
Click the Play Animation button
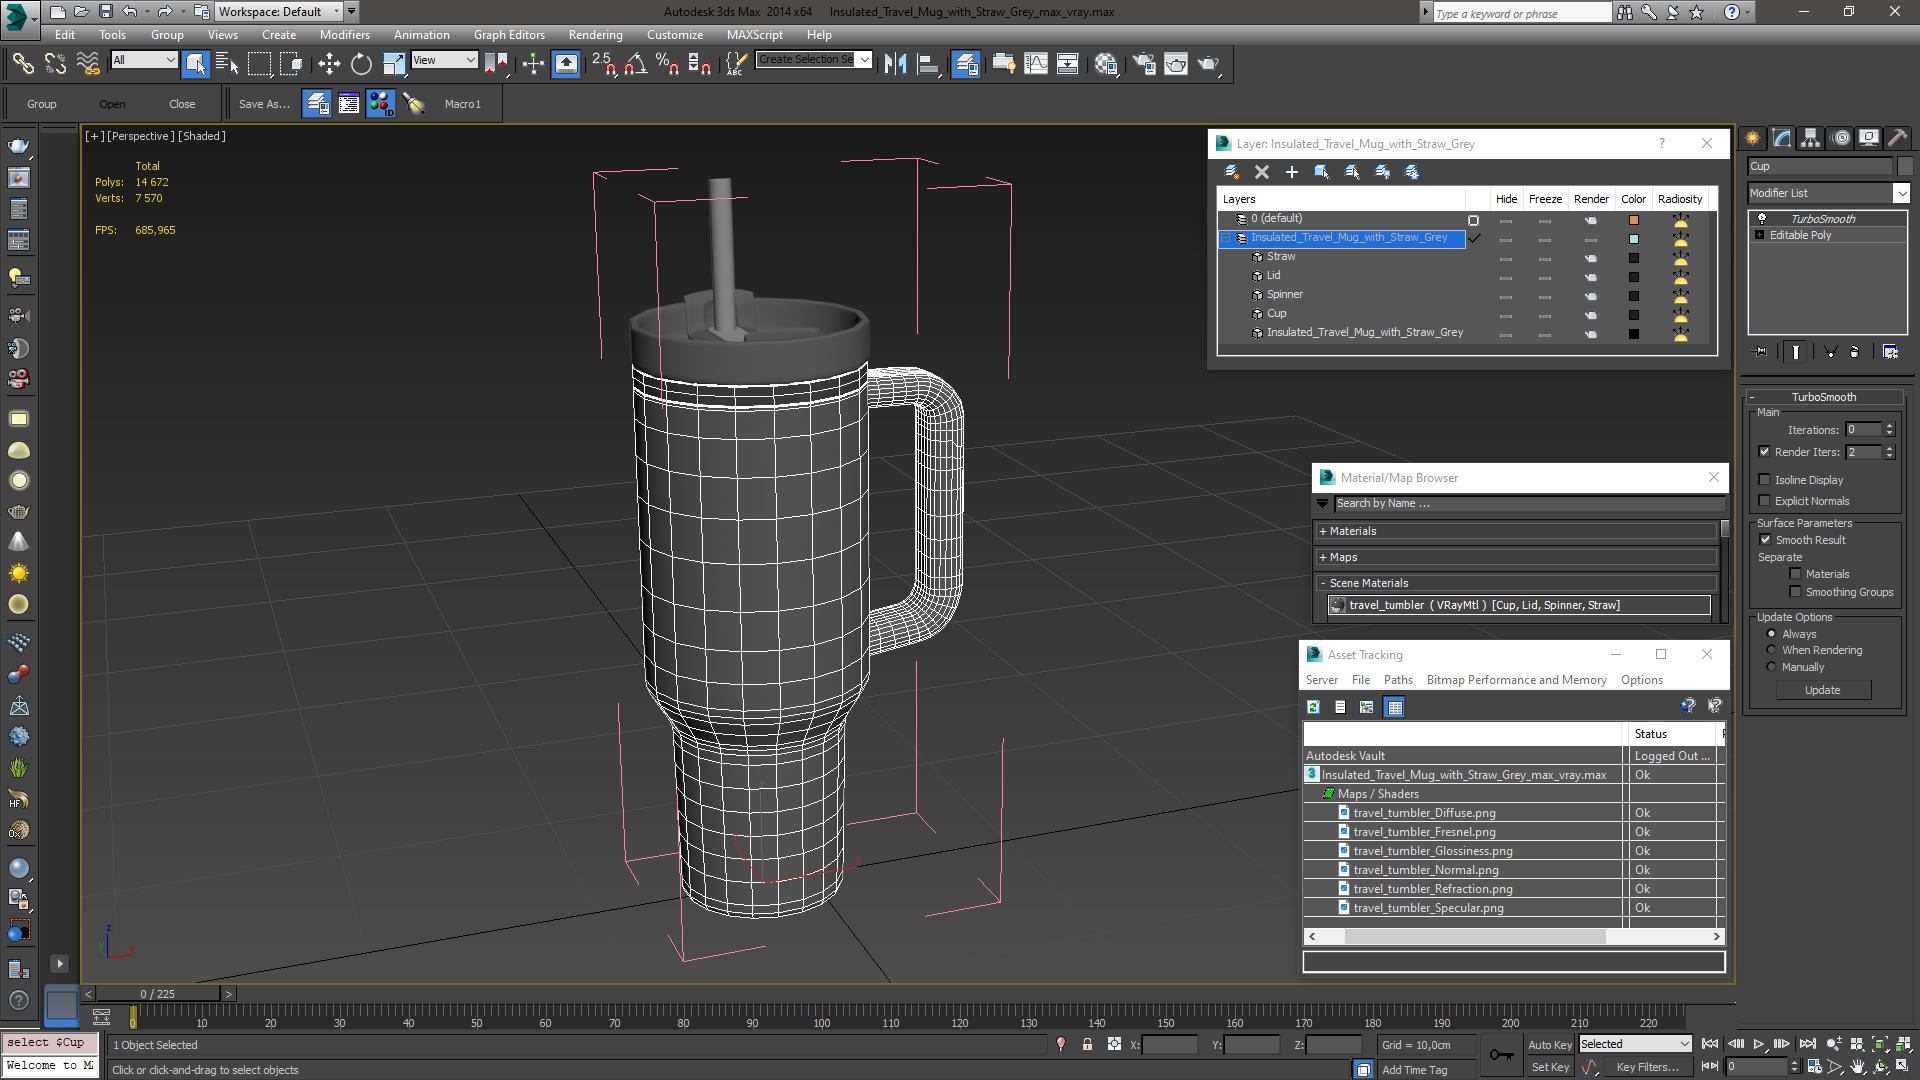pos(1759,1044)
